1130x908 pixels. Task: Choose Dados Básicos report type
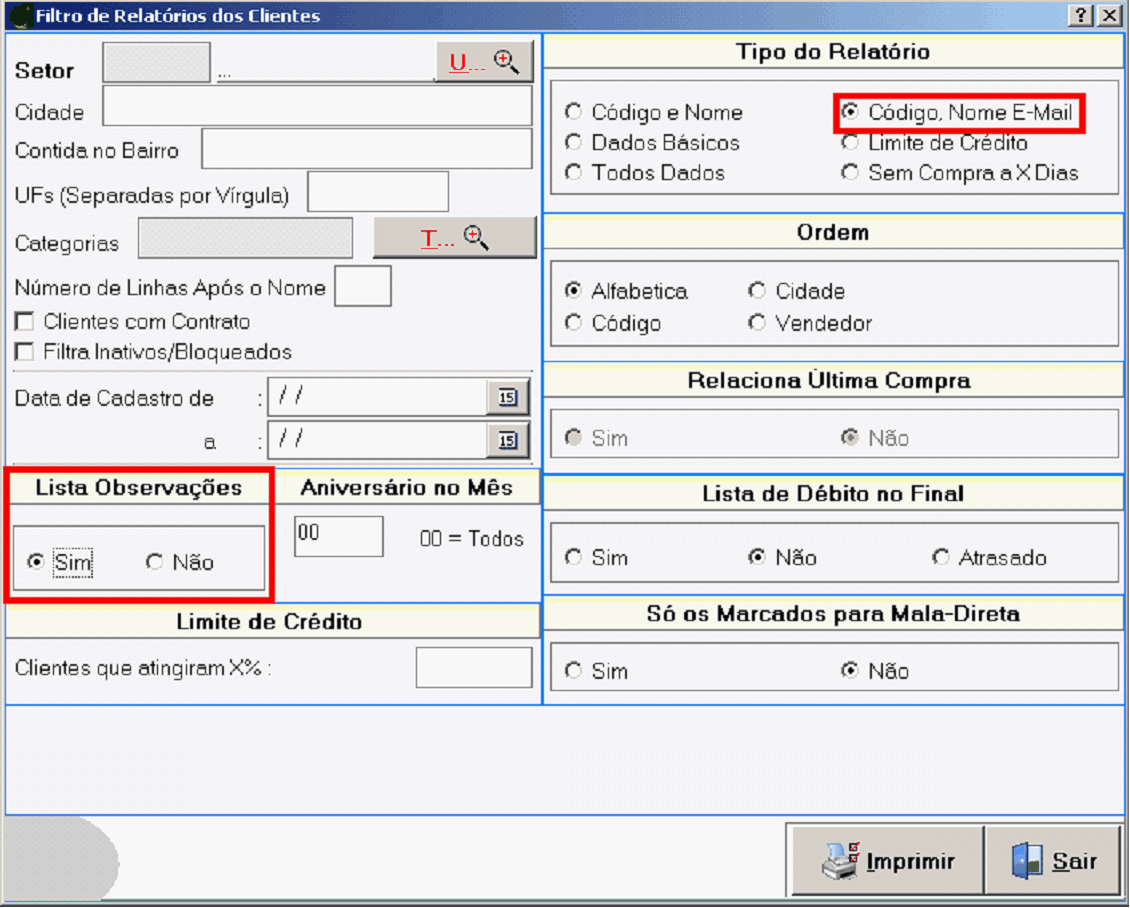574,142
